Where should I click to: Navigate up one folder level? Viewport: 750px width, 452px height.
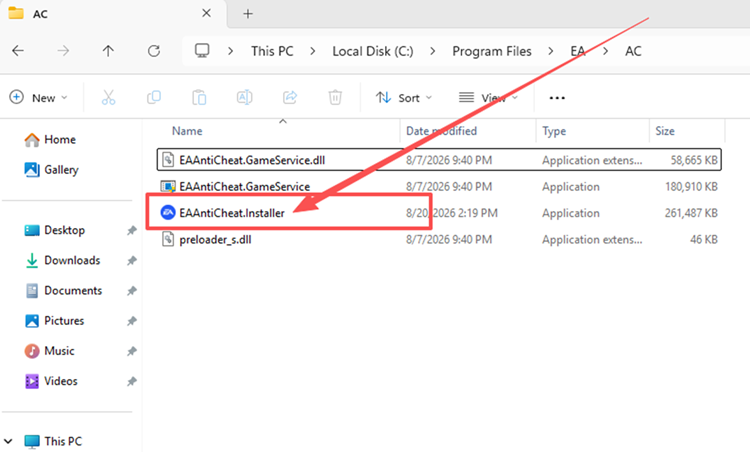click(108, 51)
